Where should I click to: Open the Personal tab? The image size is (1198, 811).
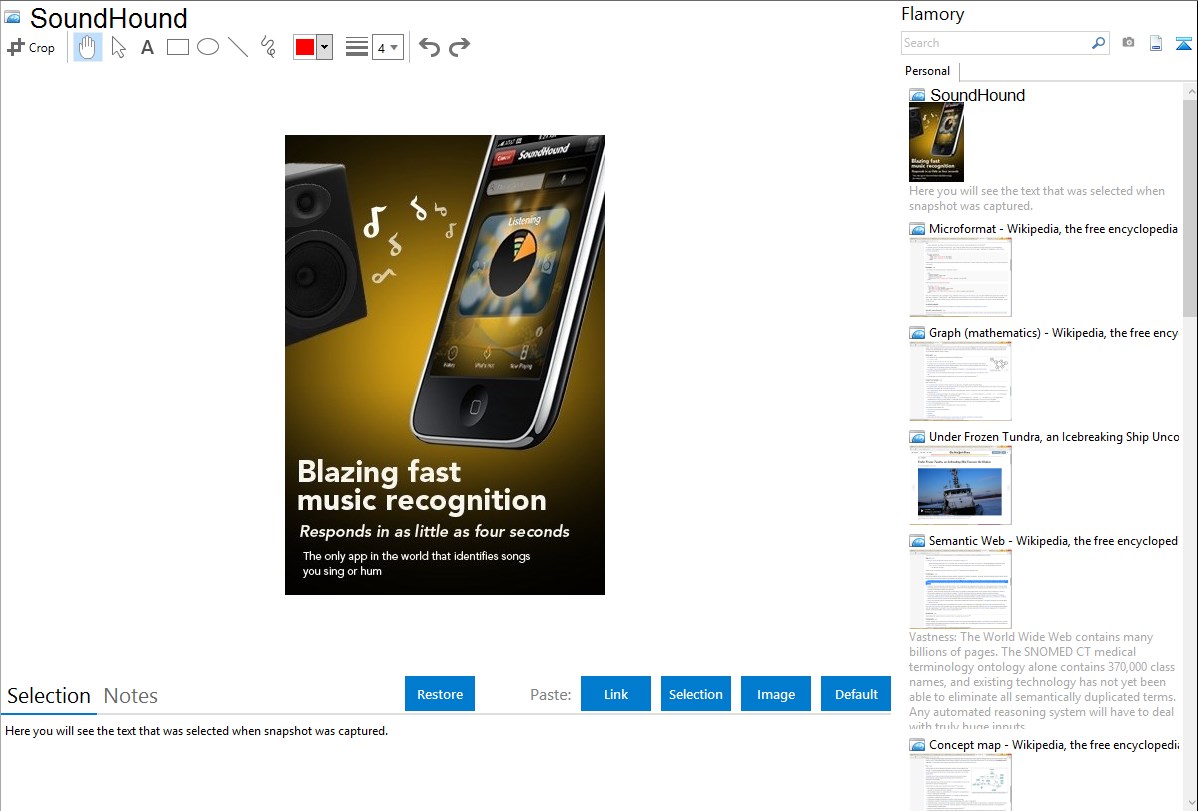tap(928, 71)
